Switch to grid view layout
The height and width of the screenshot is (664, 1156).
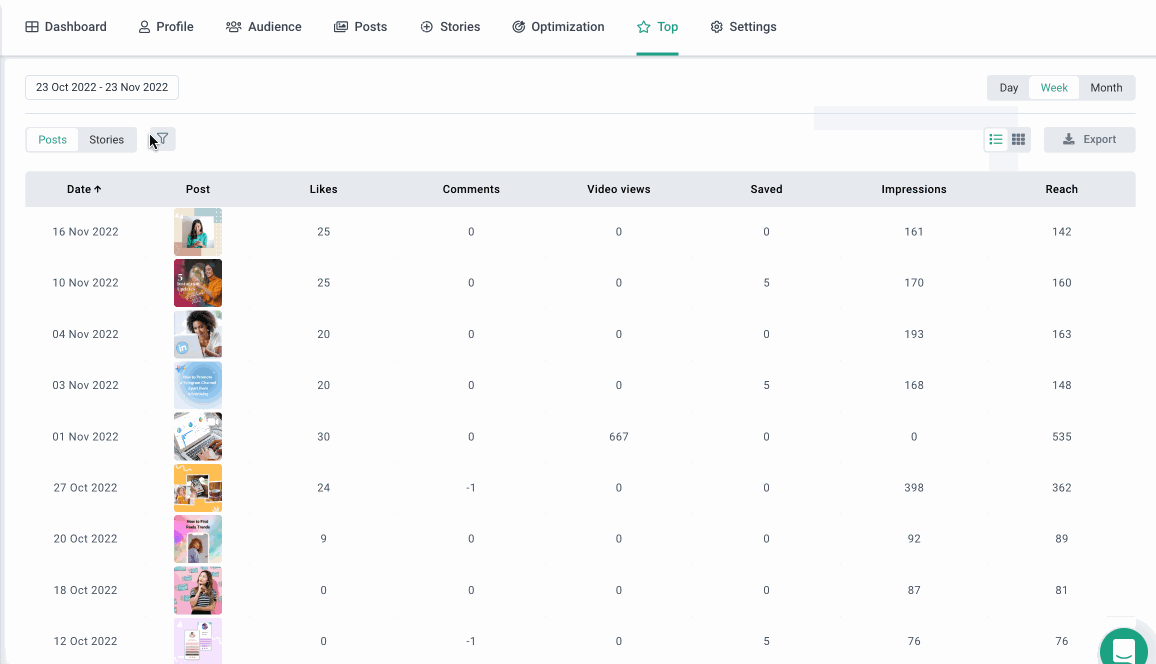pos(1019,140)
